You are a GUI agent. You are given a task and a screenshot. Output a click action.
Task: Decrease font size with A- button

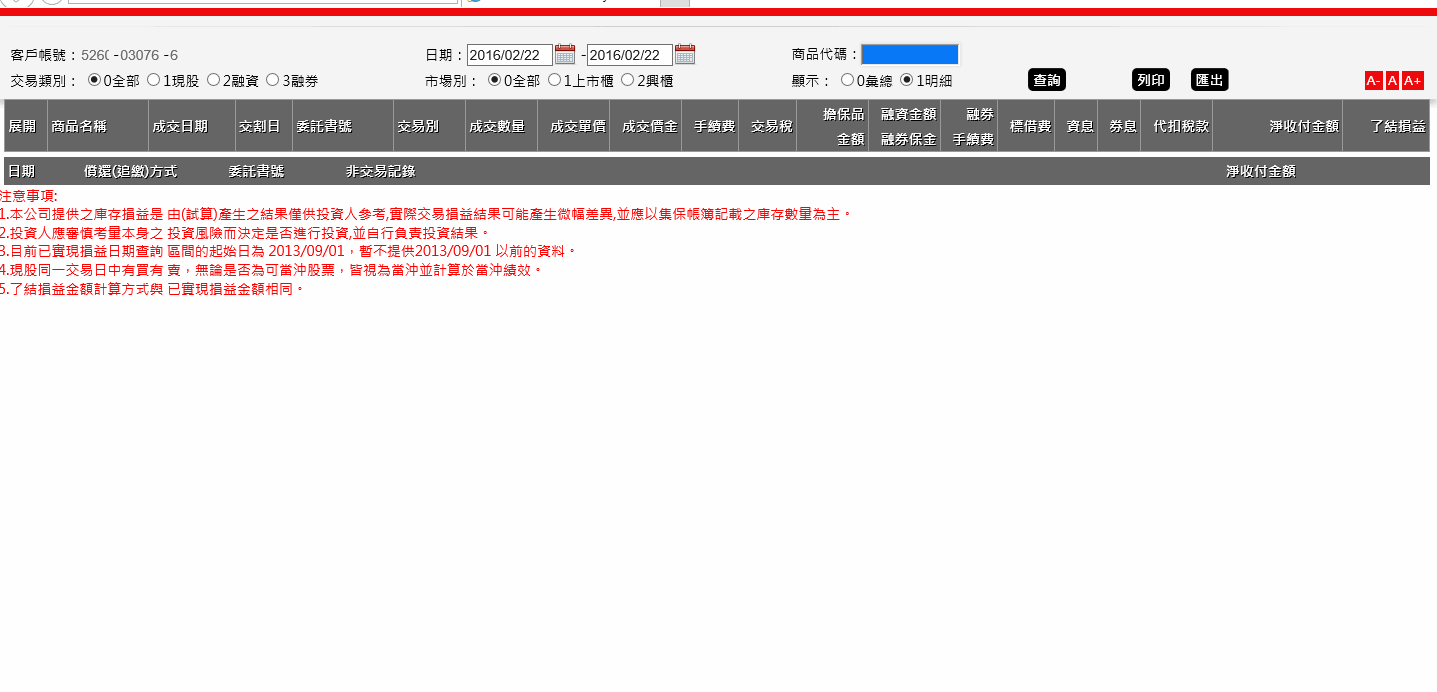pyautogui.click(x=1373, y=81)
